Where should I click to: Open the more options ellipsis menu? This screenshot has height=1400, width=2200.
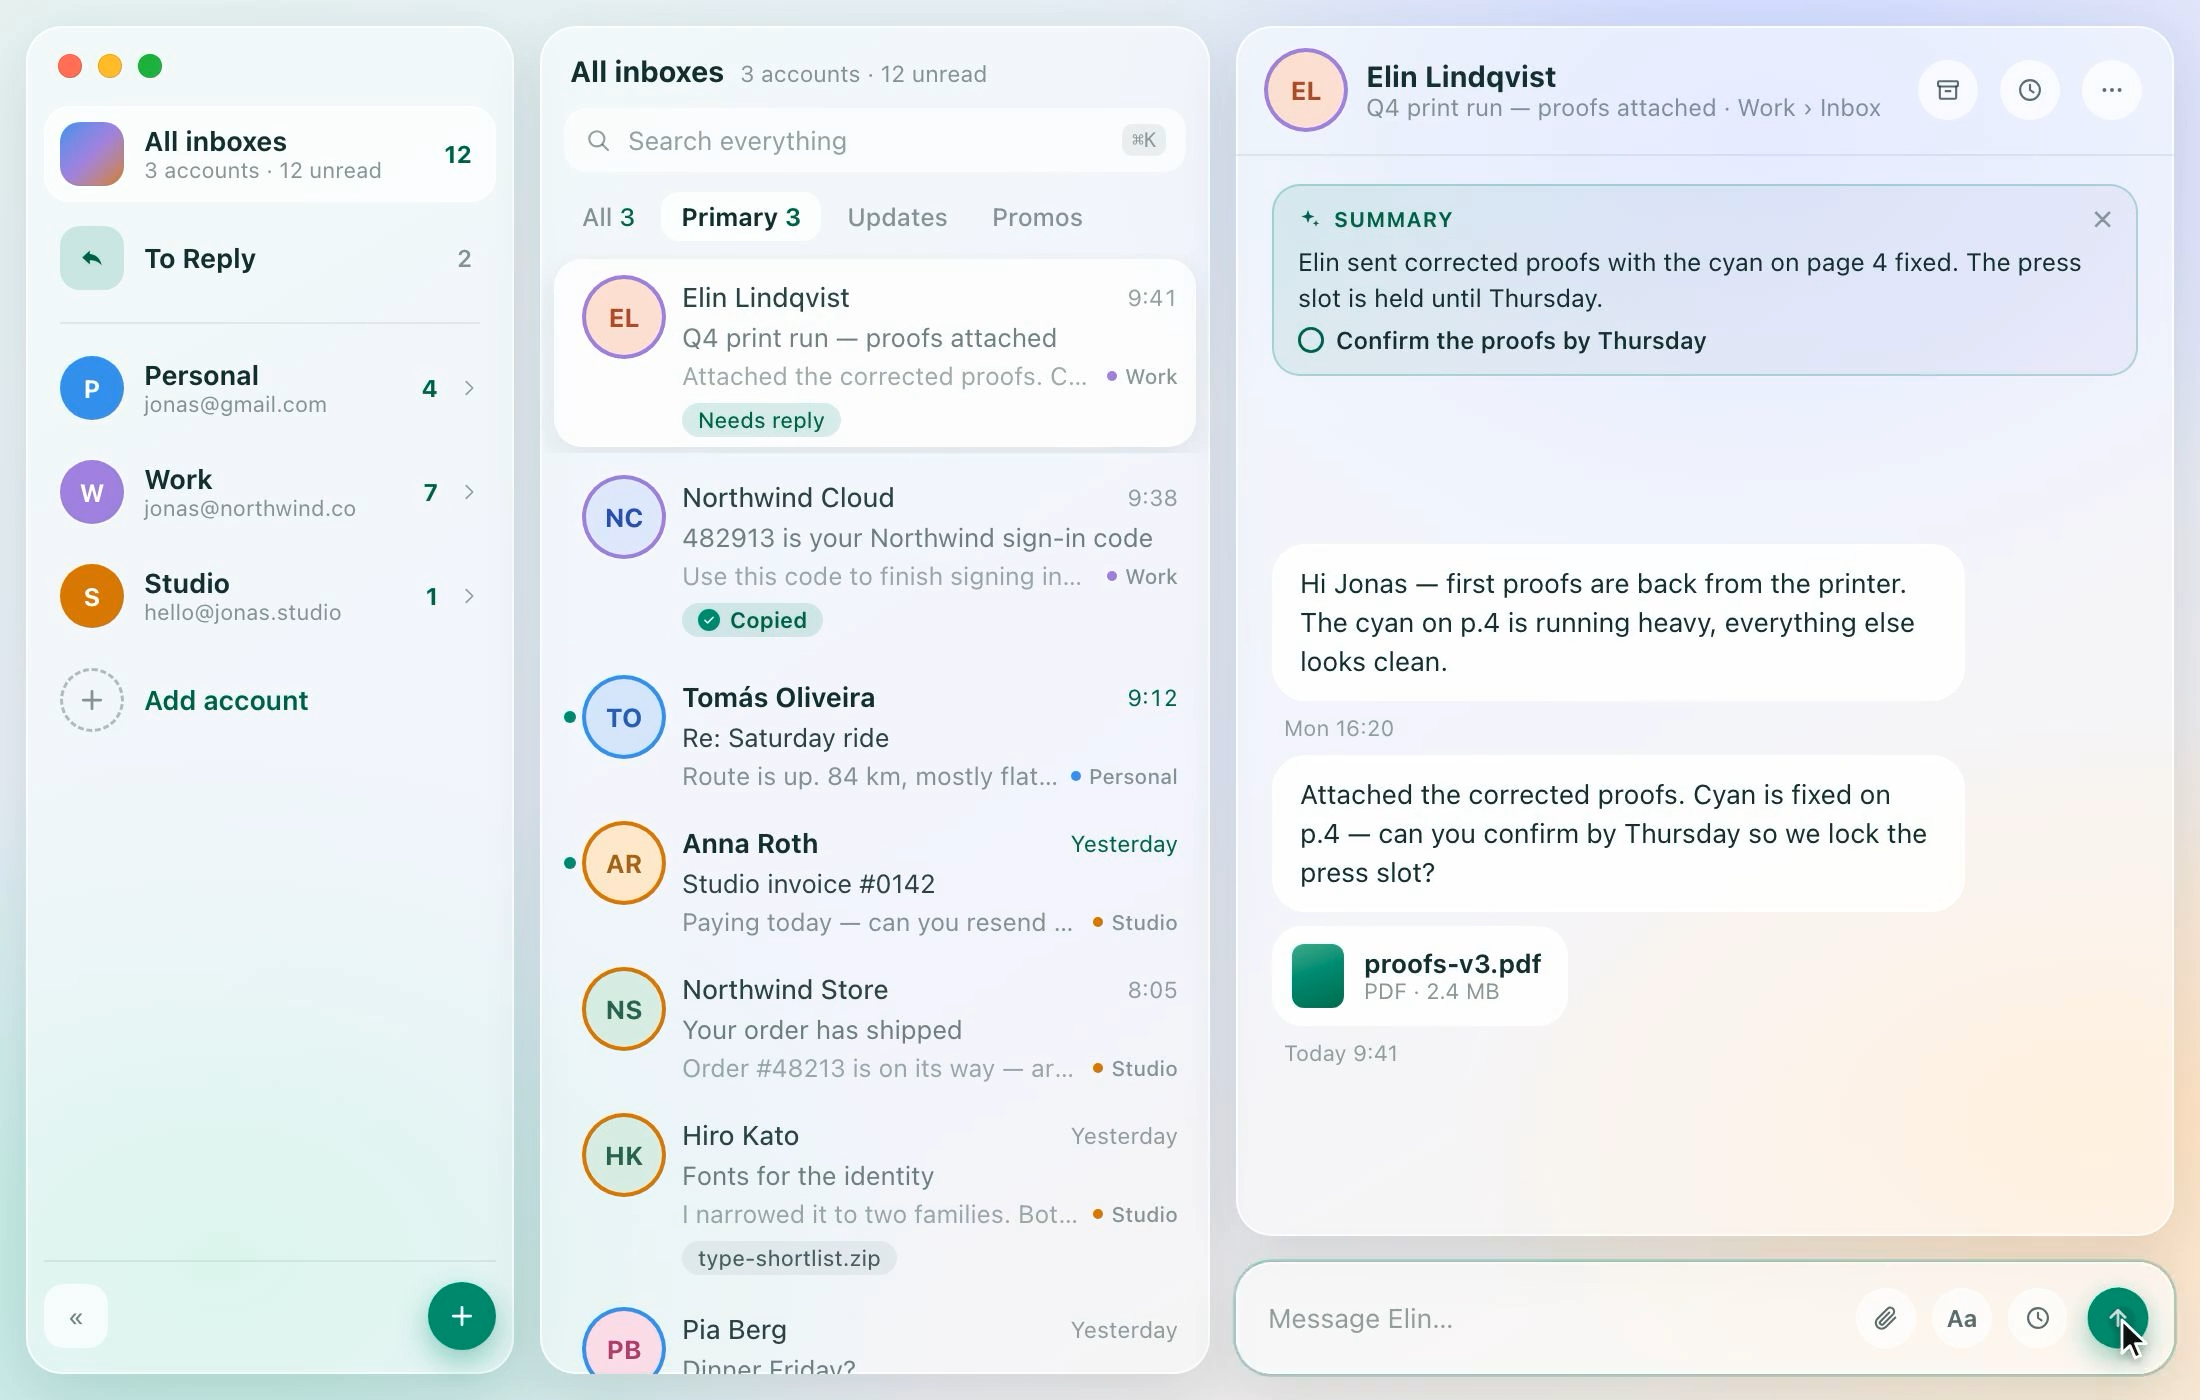point(2111,90)
